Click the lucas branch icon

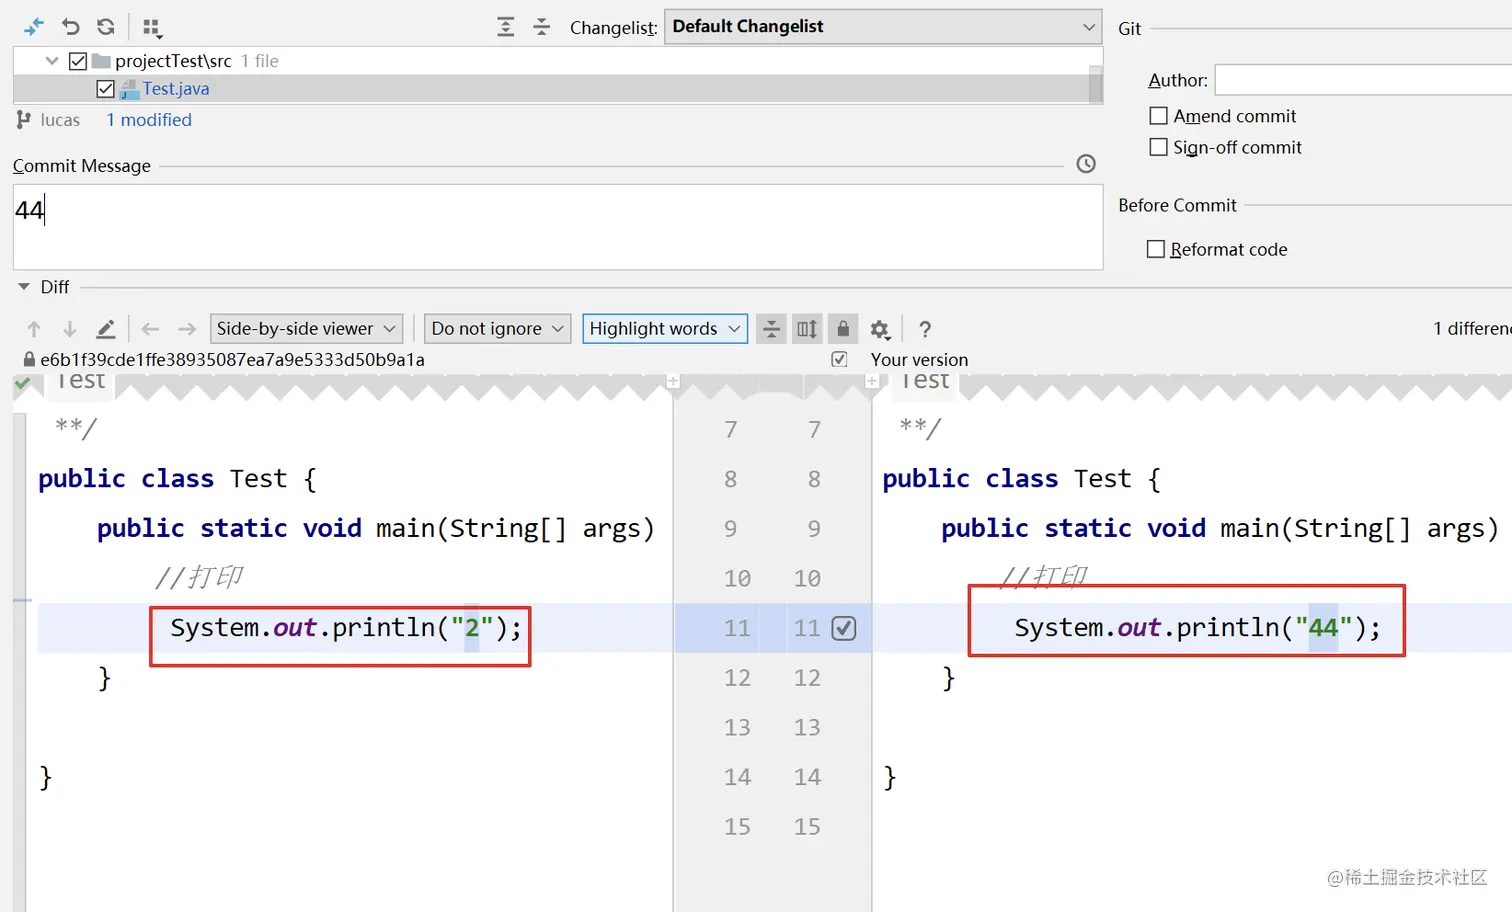(x=24, y=120)
